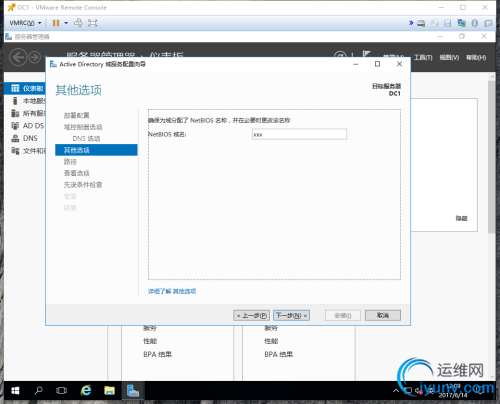Click the right BPA 结果 entry

click(279, 354)
